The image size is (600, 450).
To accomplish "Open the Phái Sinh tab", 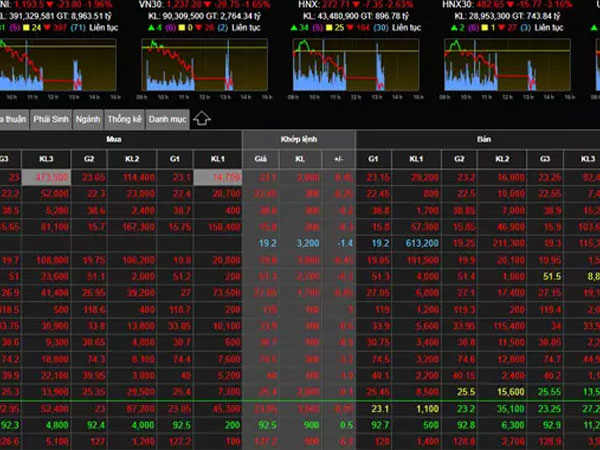I will (50, 119).
